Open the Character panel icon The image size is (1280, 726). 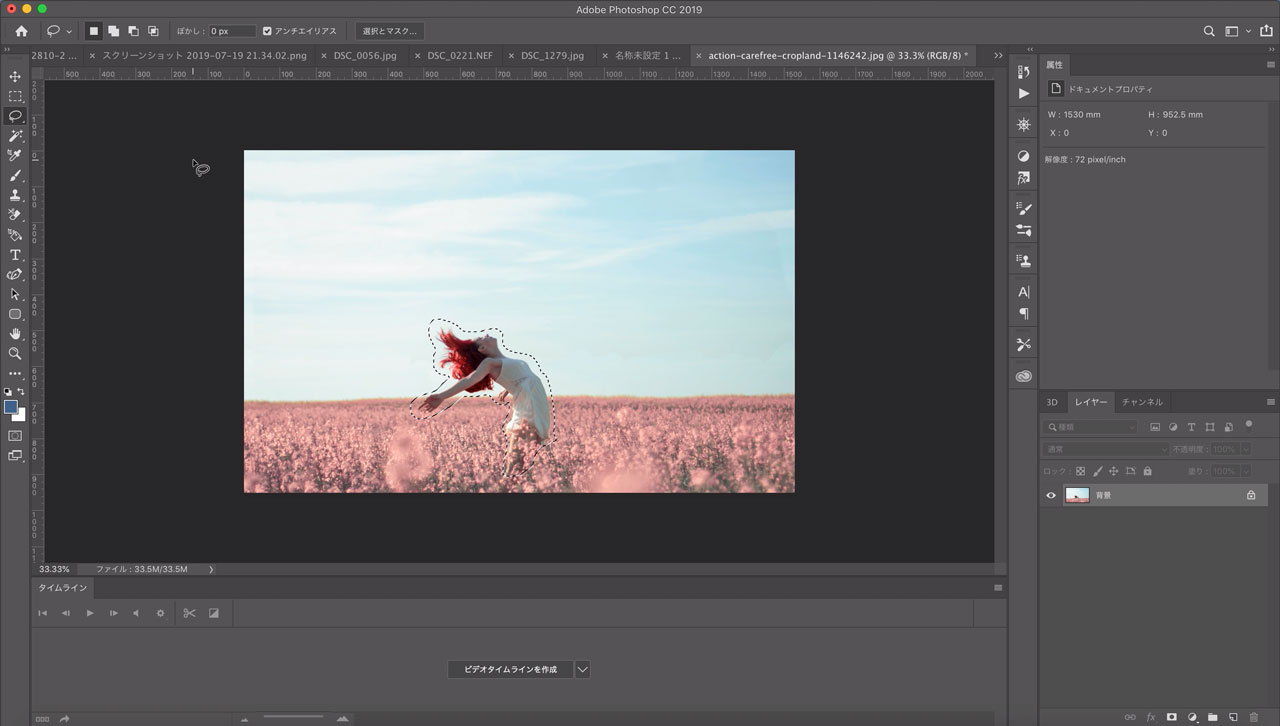(x=1023, y=292)
